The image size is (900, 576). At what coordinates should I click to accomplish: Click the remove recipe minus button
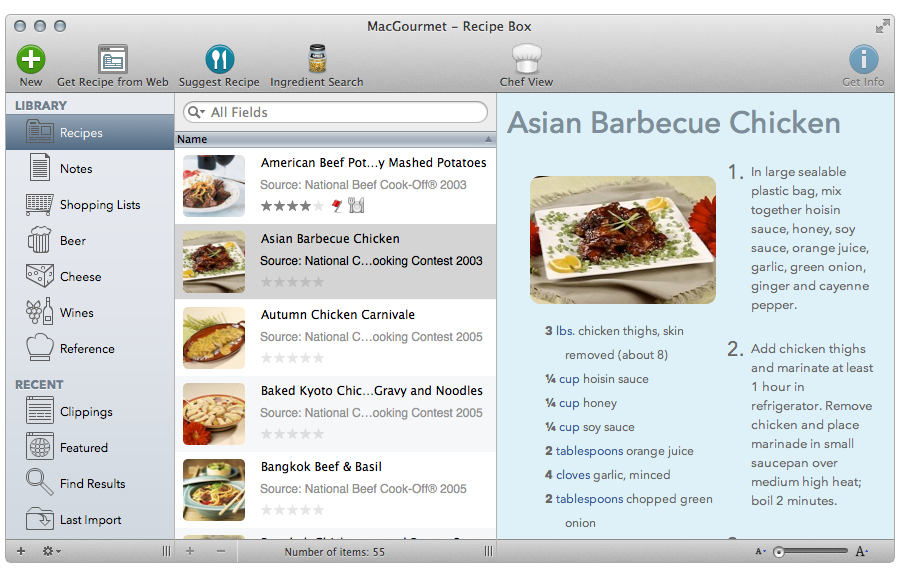(221, 551)
